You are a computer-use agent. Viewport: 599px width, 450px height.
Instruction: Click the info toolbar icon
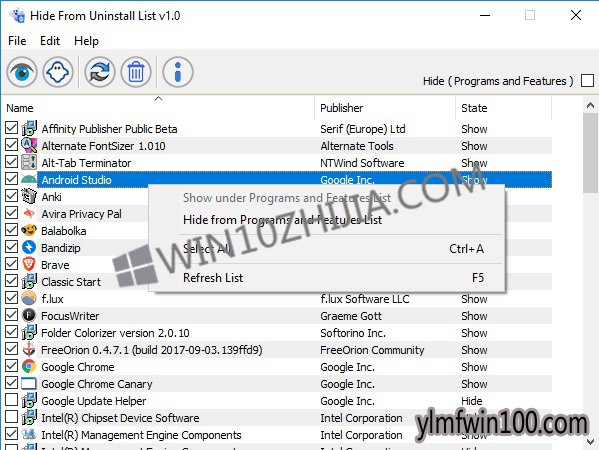point(178,72)
